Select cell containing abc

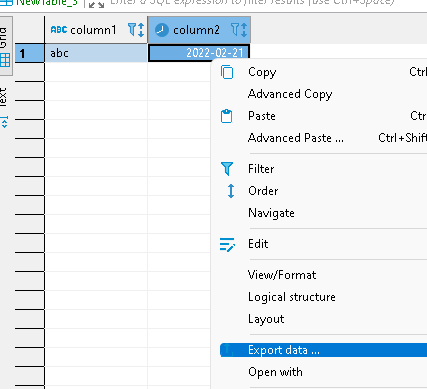96,53
